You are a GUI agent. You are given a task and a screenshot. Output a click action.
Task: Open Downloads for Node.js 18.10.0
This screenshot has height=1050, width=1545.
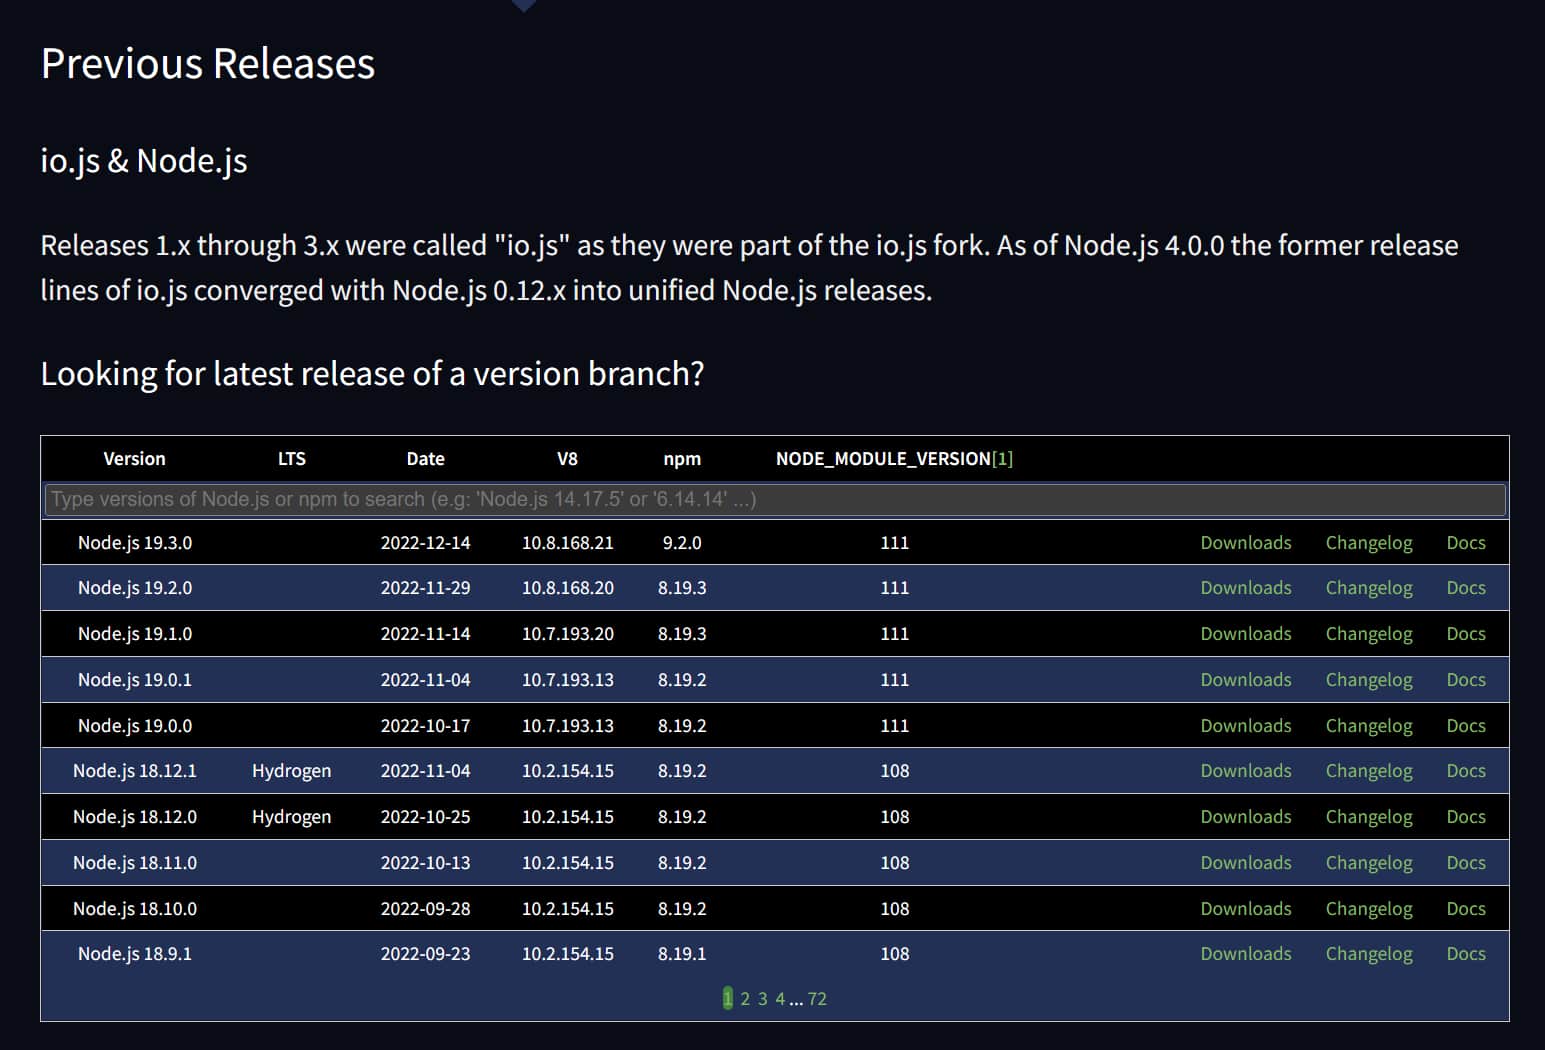pyautogui.click(x=1245, y=909)
